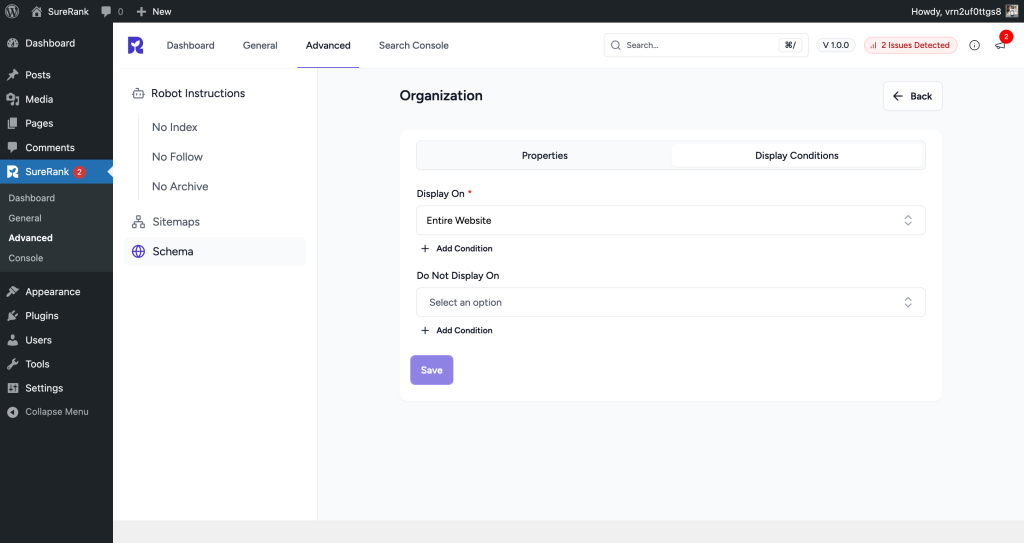Click the V 1.0.0 version badge
Viewport: 1024px width, 543px height.
835,45
